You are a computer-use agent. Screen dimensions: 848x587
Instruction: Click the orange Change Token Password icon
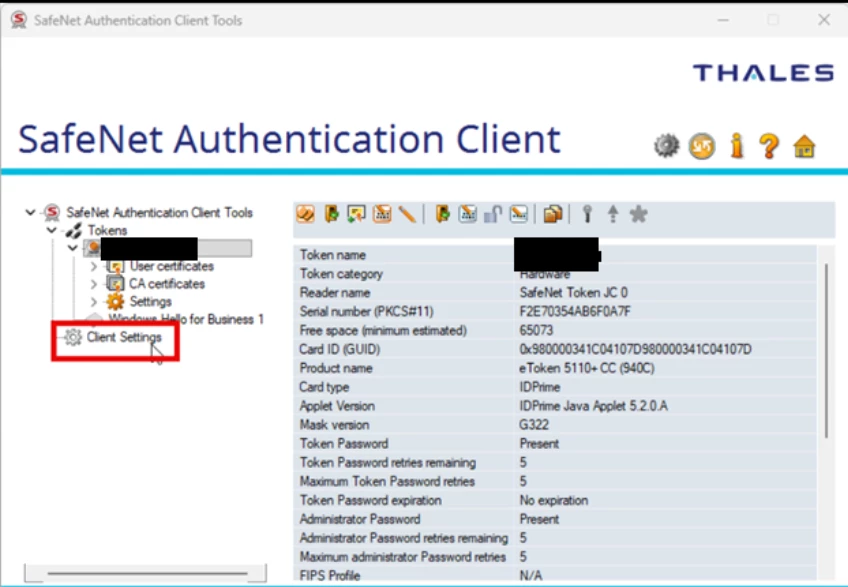382,214
